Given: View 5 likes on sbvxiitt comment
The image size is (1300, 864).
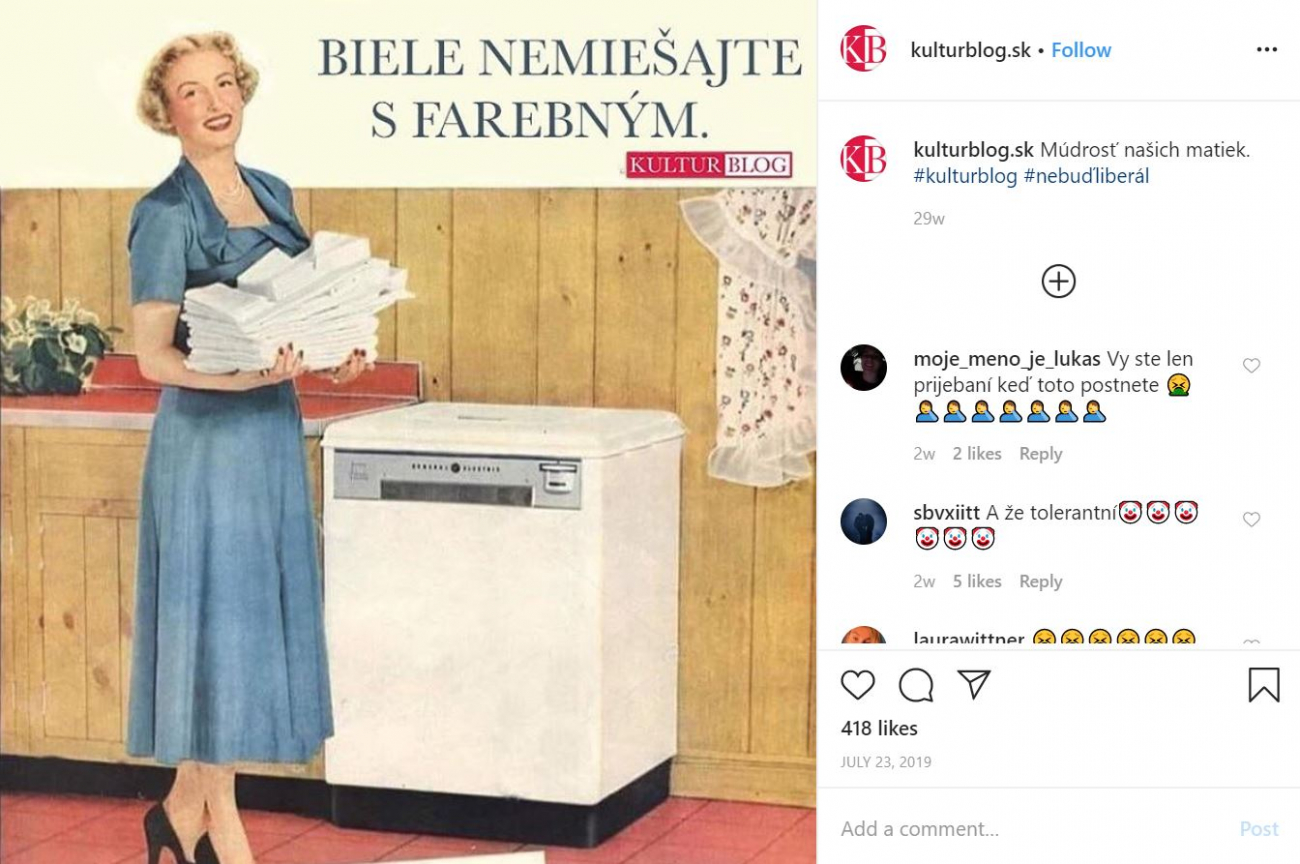Looking at the screenshot, I should point(977,582).
